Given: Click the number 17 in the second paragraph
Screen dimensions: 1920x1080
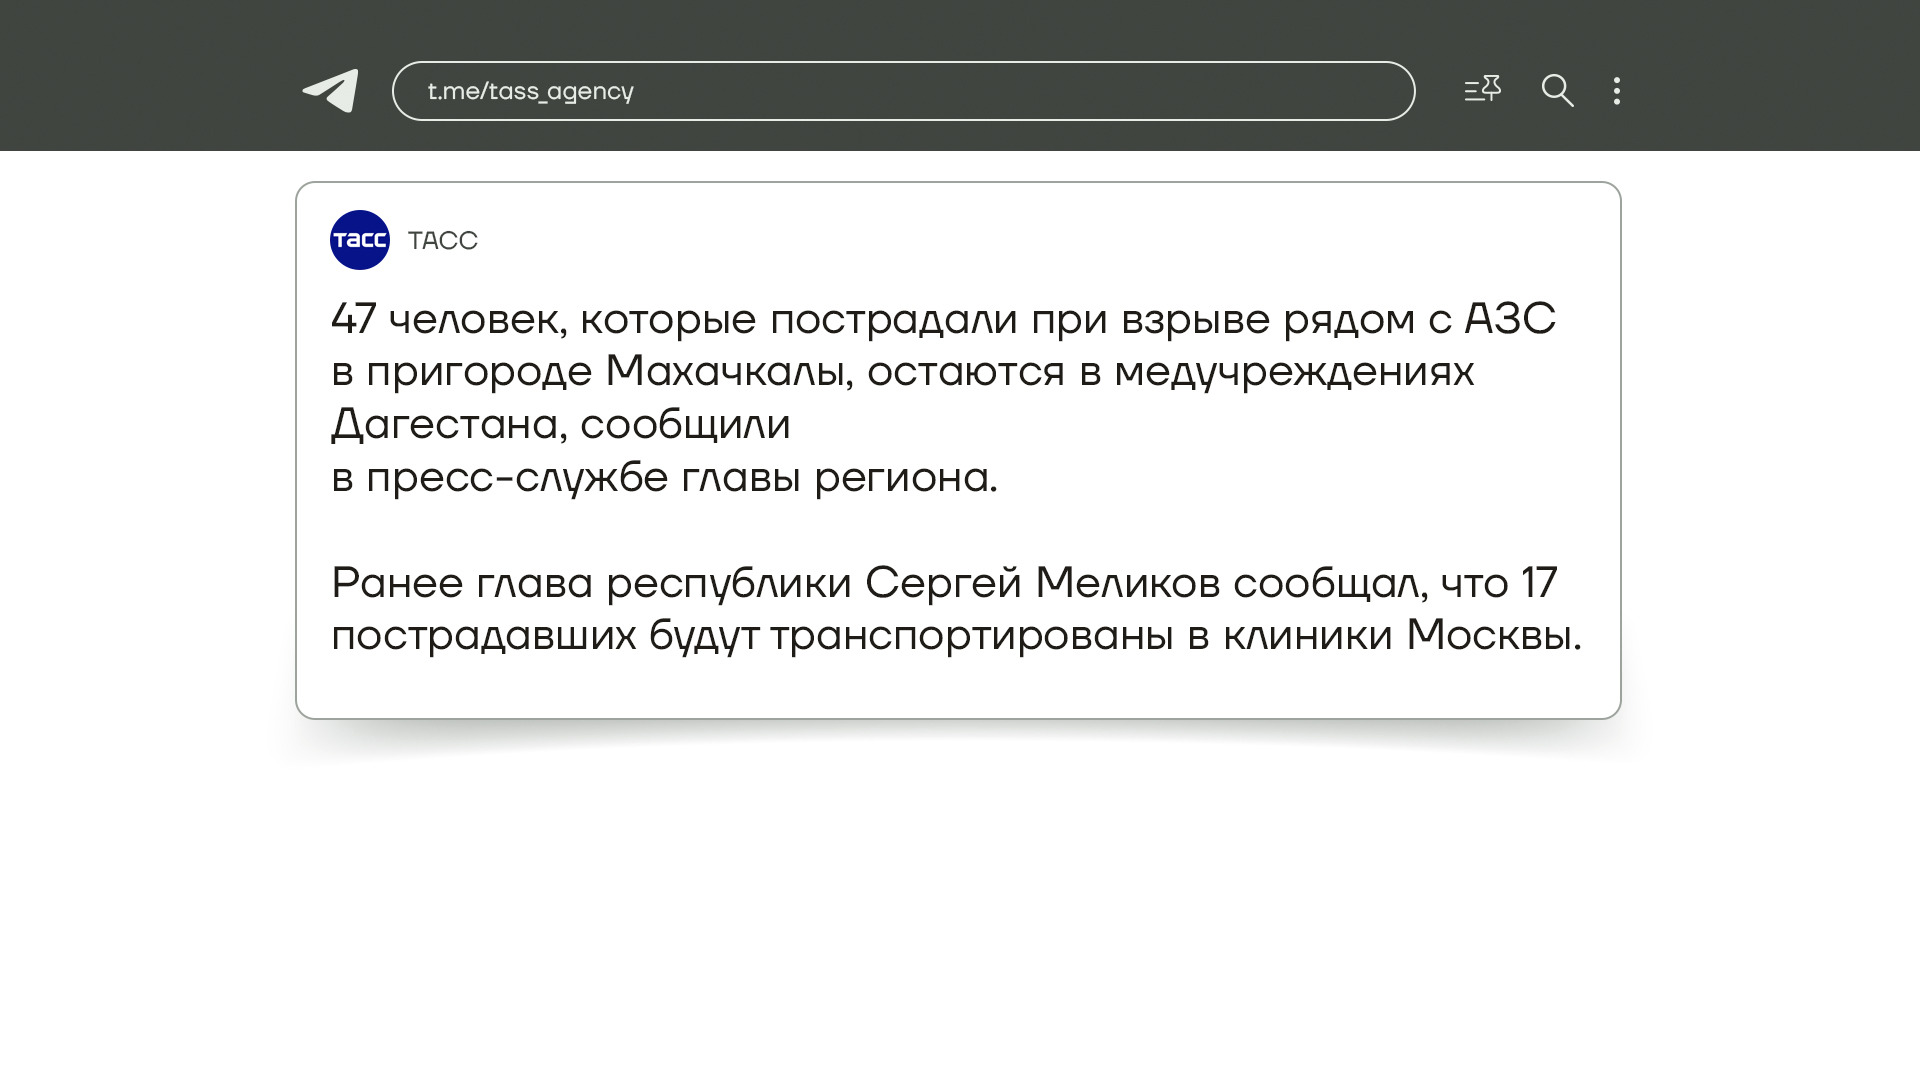Looking at the screenshot, I should (1539, 583).
